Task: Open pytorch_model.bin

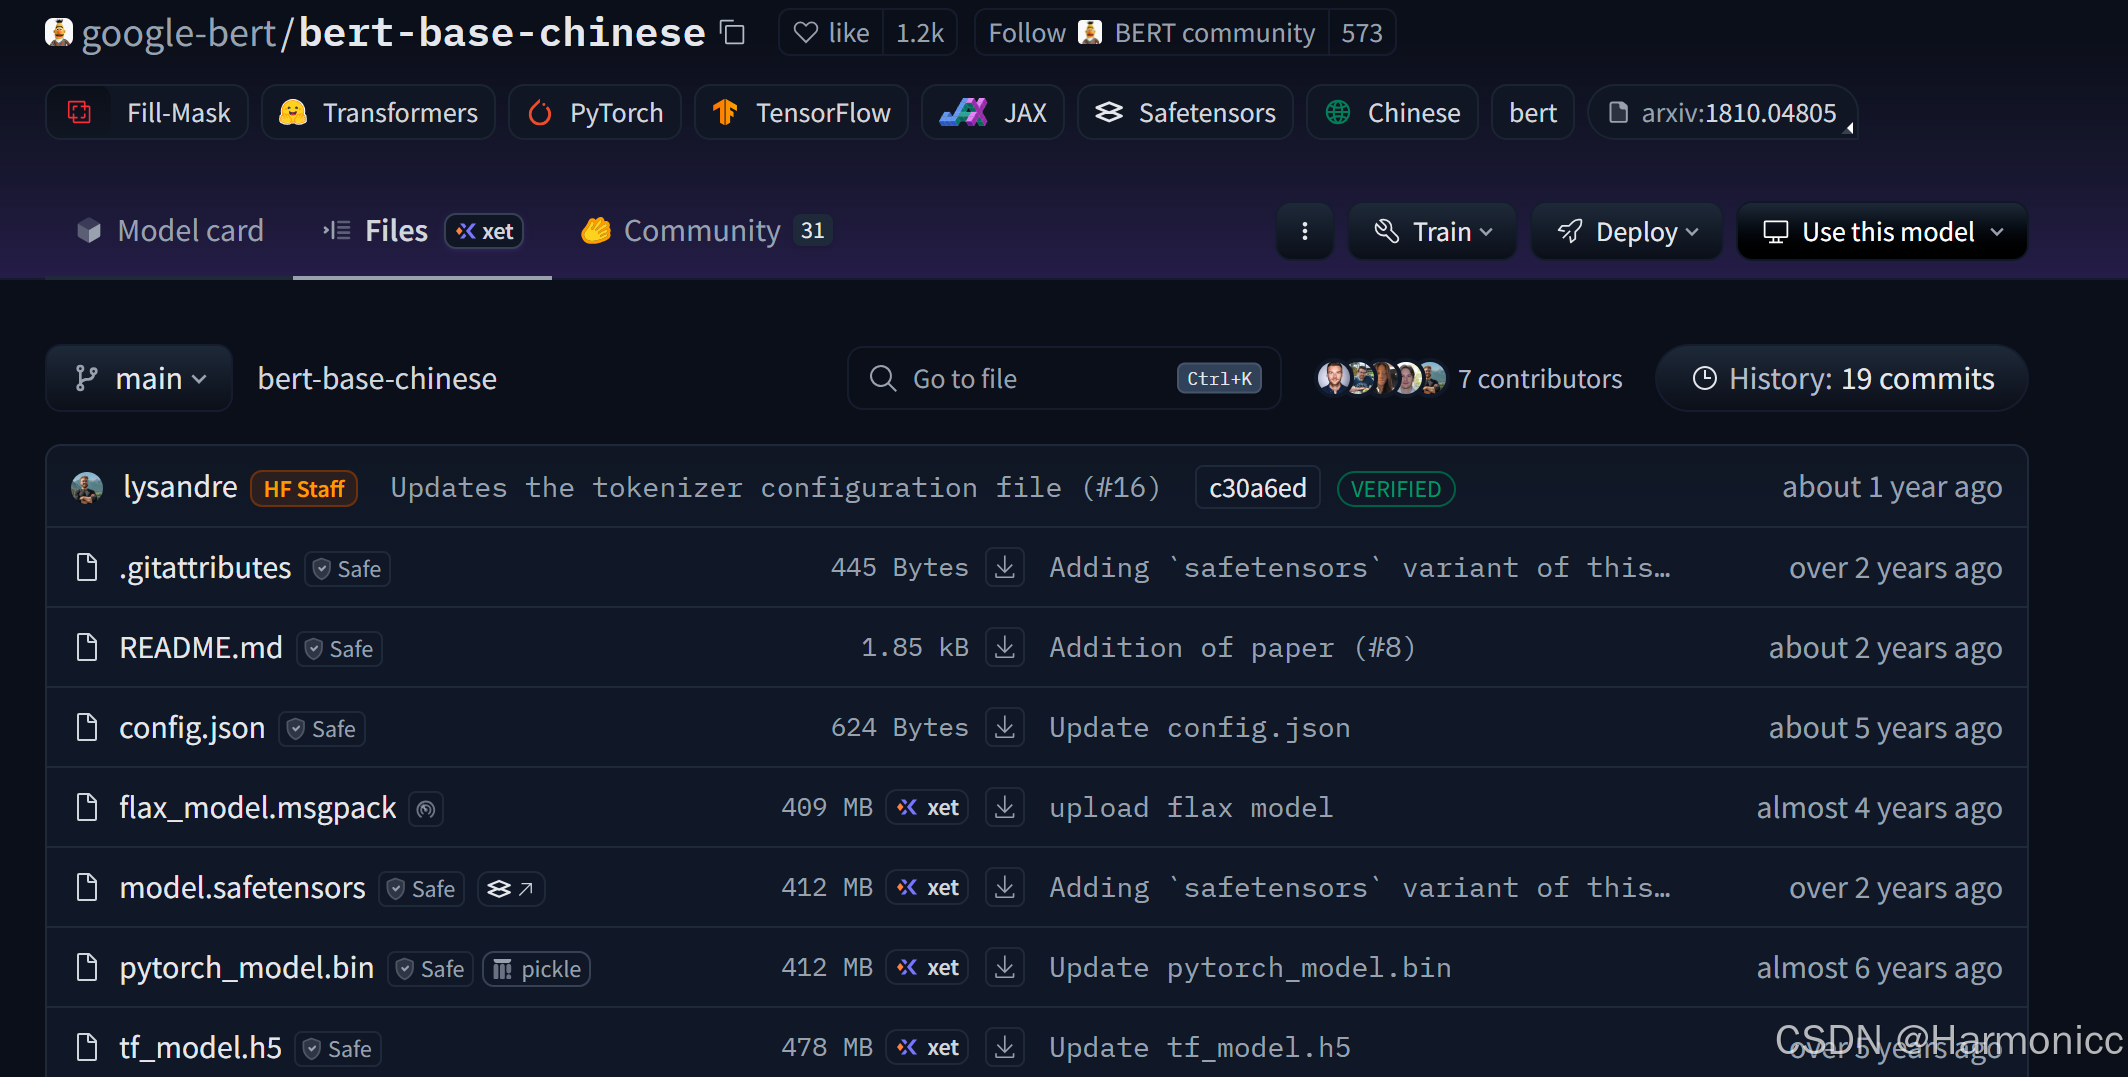Action: click(246, 968)
